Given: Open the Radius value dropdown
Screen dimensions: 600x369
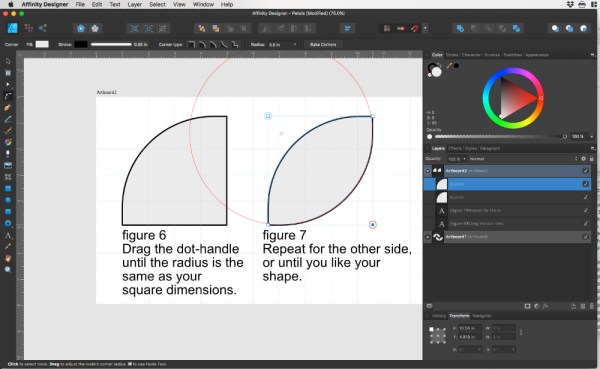Looking at the screenshot, I should [295, 44].
